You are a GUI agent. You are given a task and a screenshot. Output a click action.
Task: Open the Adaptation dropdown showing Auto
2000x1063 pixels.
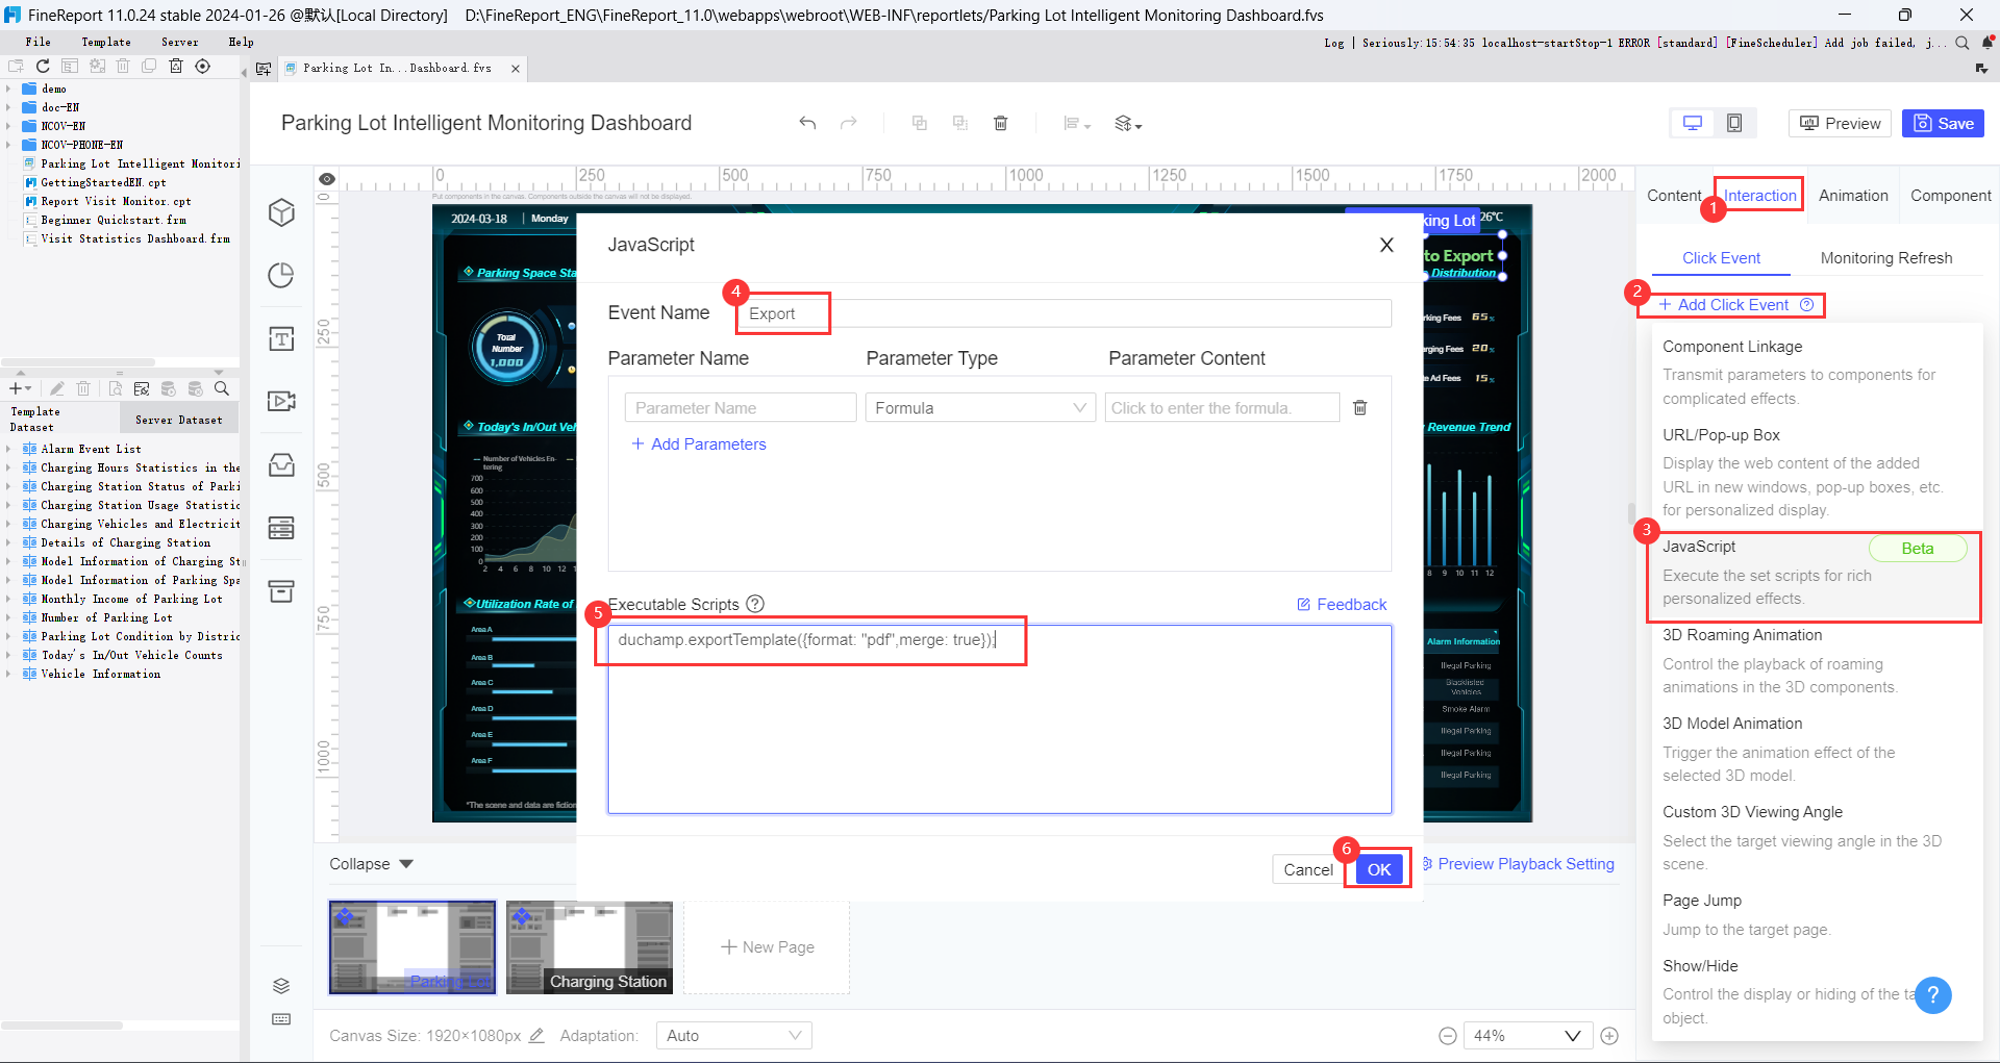pyautogui.click(x=733, y=1035)
